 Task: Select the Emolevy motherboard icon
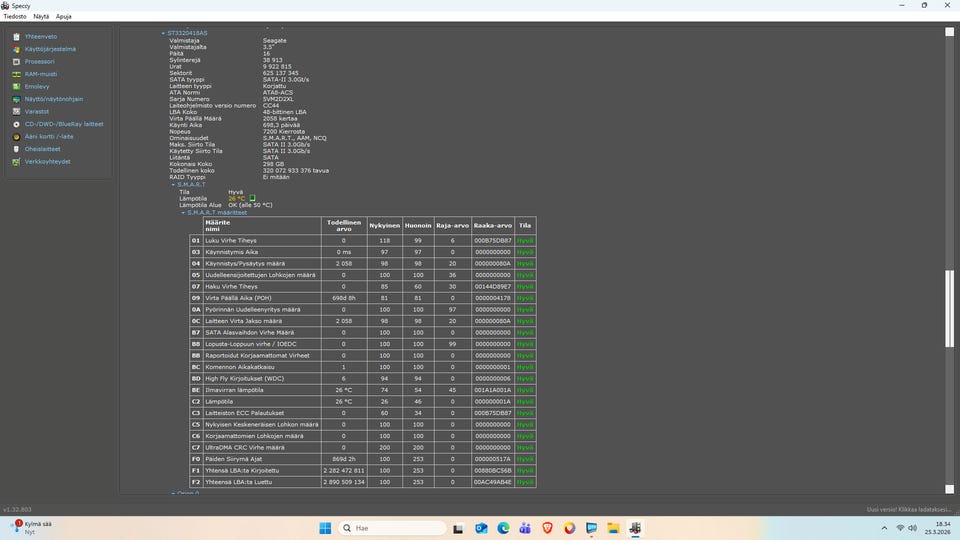(15, 86)
